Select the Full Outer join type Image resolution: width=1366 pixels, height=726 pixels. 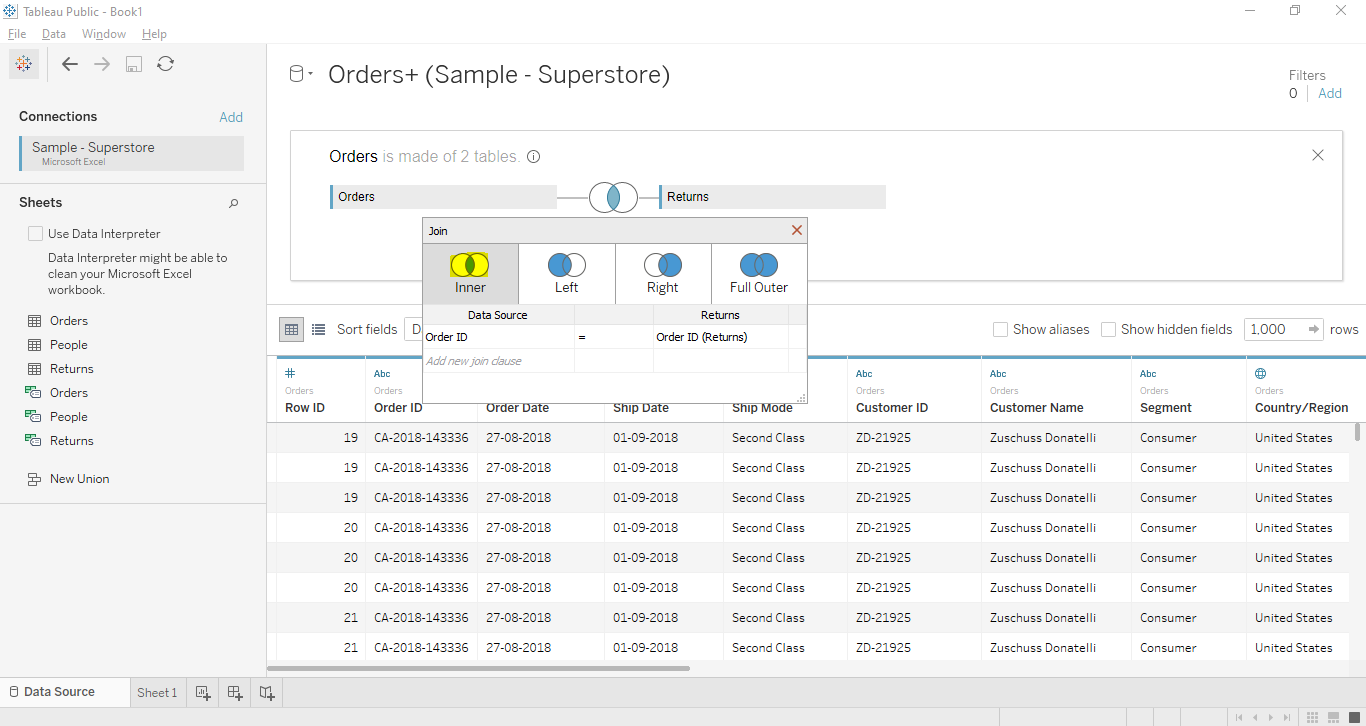(759, 273)
